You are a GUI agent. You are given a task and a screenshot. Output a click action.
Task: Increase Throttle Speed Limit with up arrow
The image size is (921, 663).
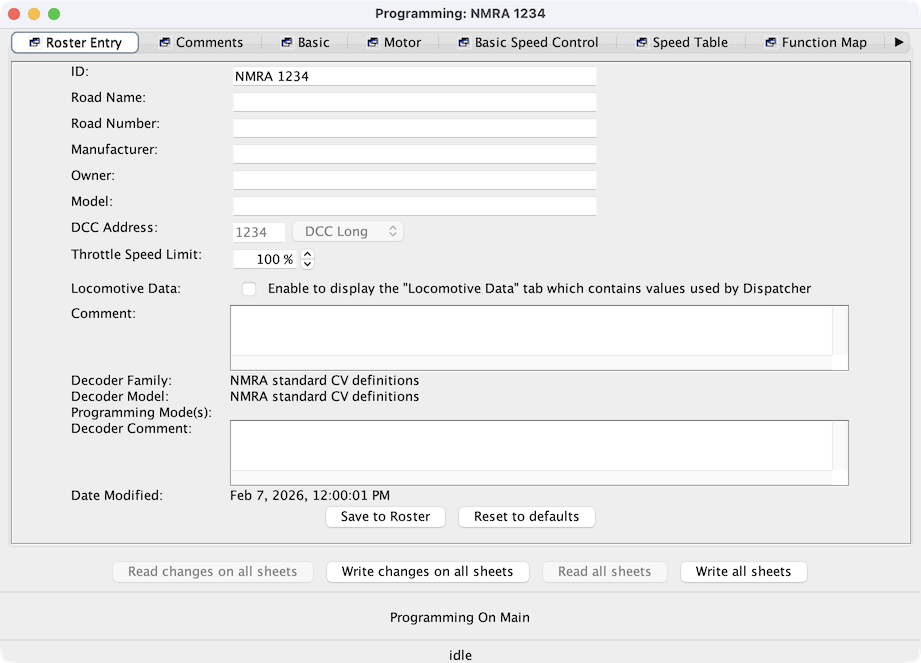307,254
